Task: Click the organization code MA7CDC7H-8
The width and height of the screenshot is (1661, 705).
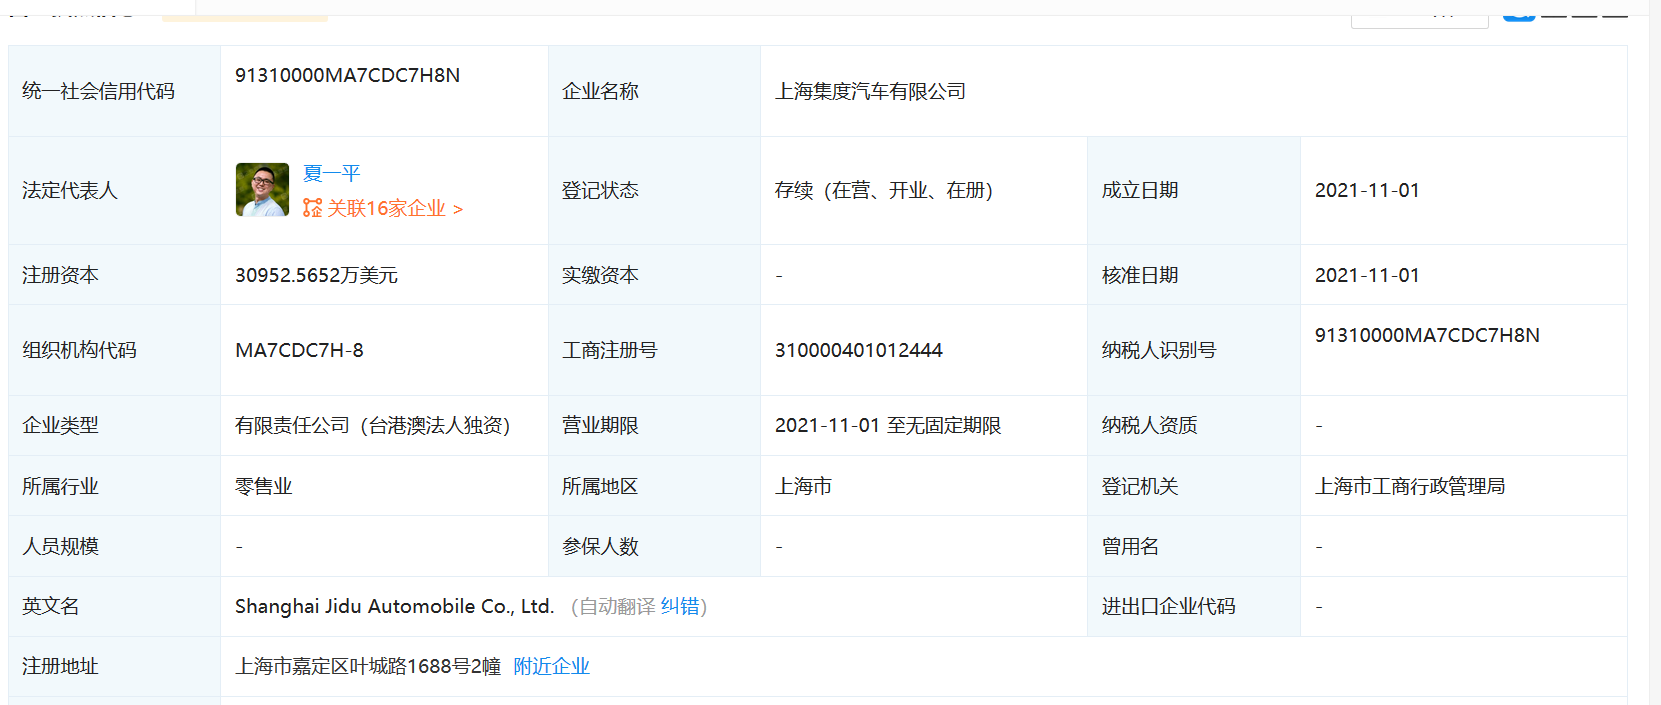Action: tap(299, 350)
